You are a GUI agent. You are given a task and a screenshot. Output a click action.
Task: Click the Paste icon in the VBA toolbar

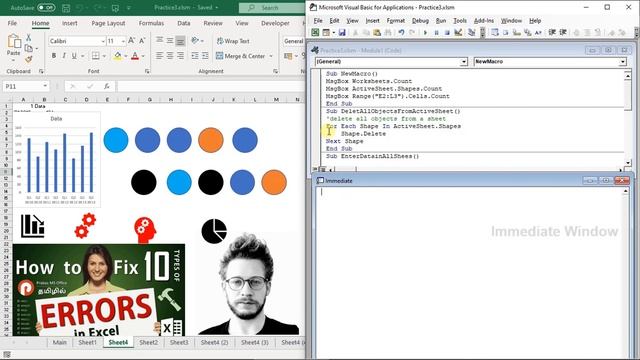coord(377,33)
